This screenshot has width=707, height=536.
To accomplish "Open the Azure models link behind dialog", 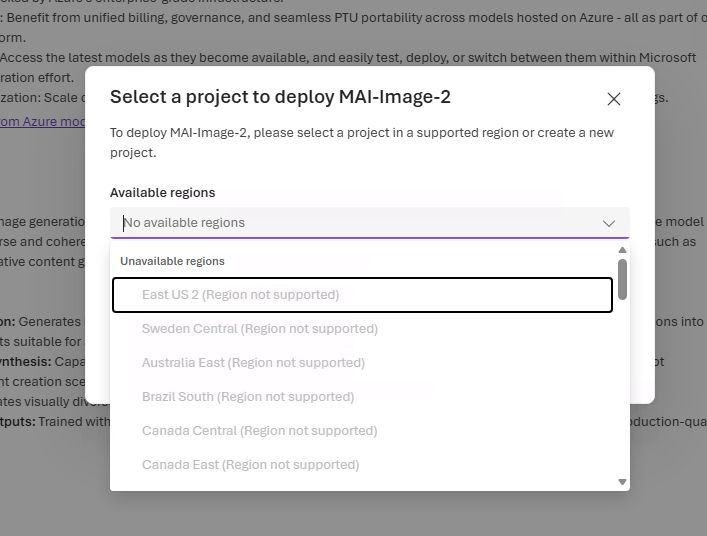I will tap(42, 122).
